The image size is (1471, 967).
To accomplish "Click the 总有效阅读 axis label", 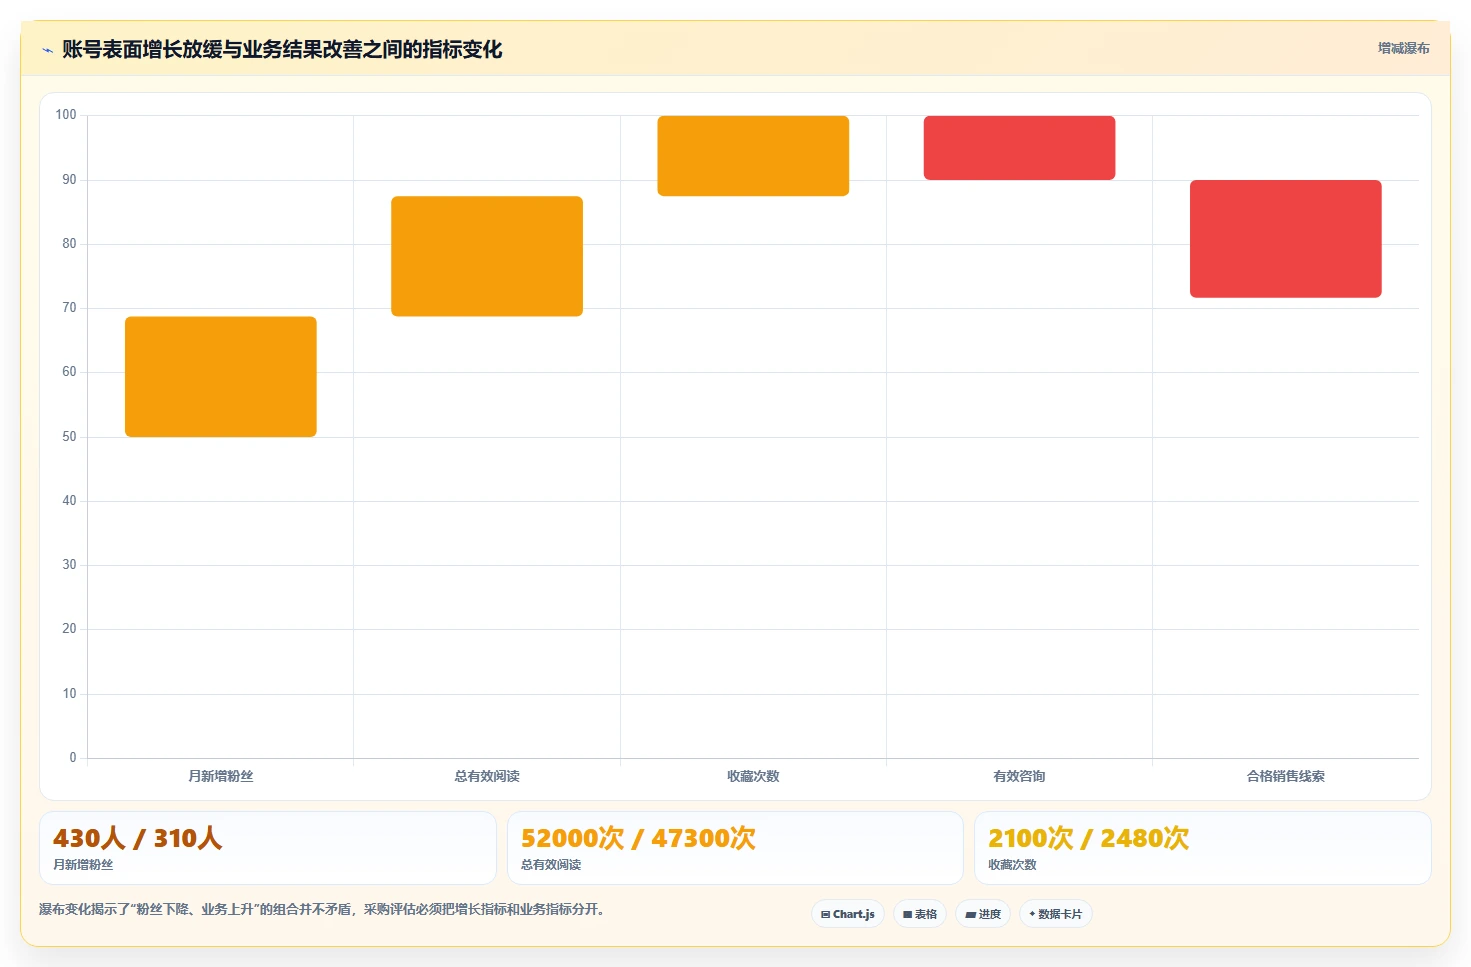I will [487, 776].
